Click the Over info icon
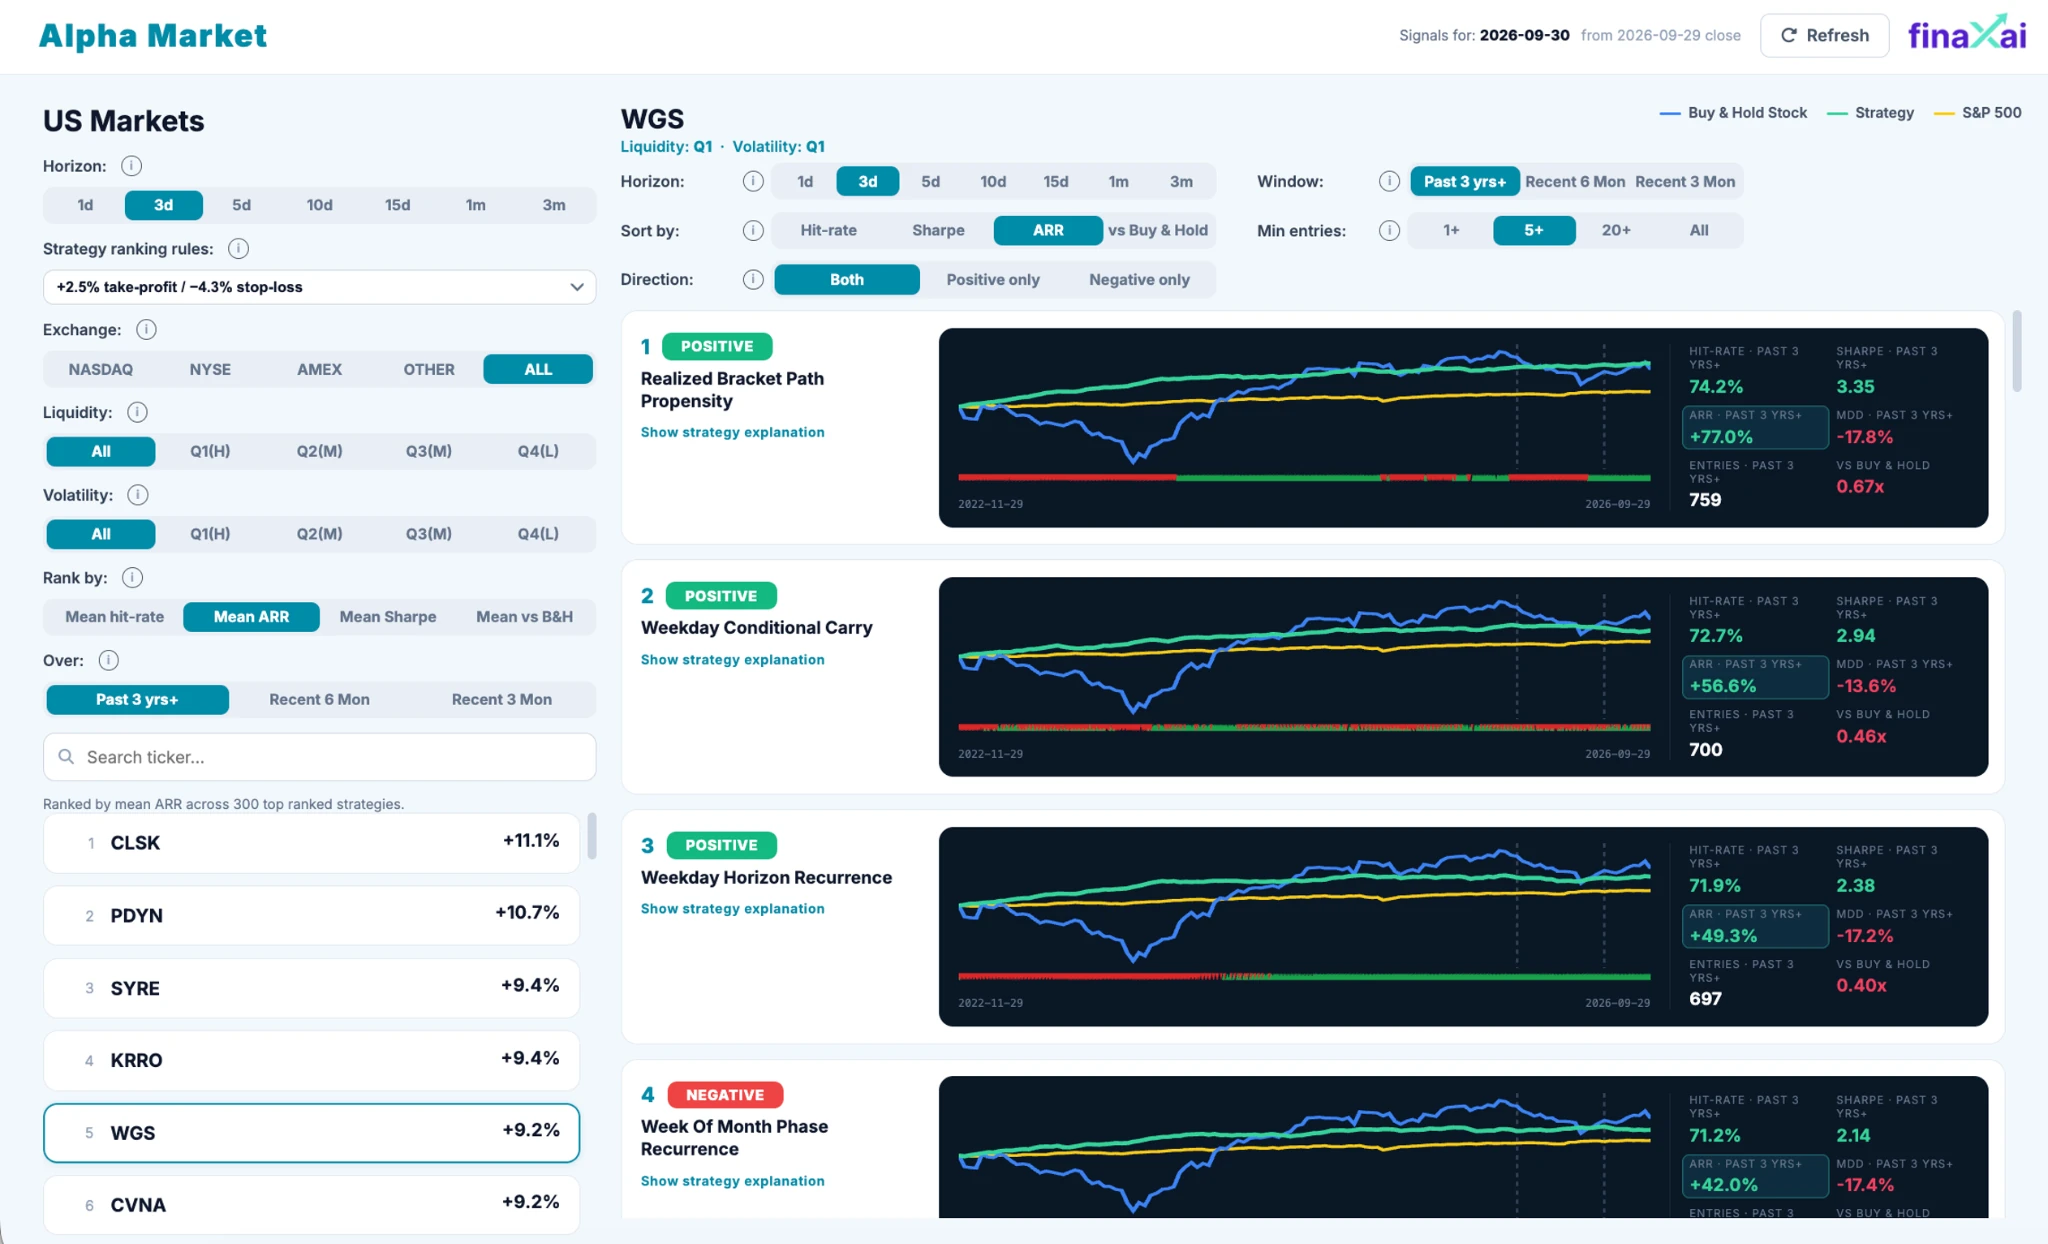The width and height of the screenshot is (2048, 1244). [109, 660]
